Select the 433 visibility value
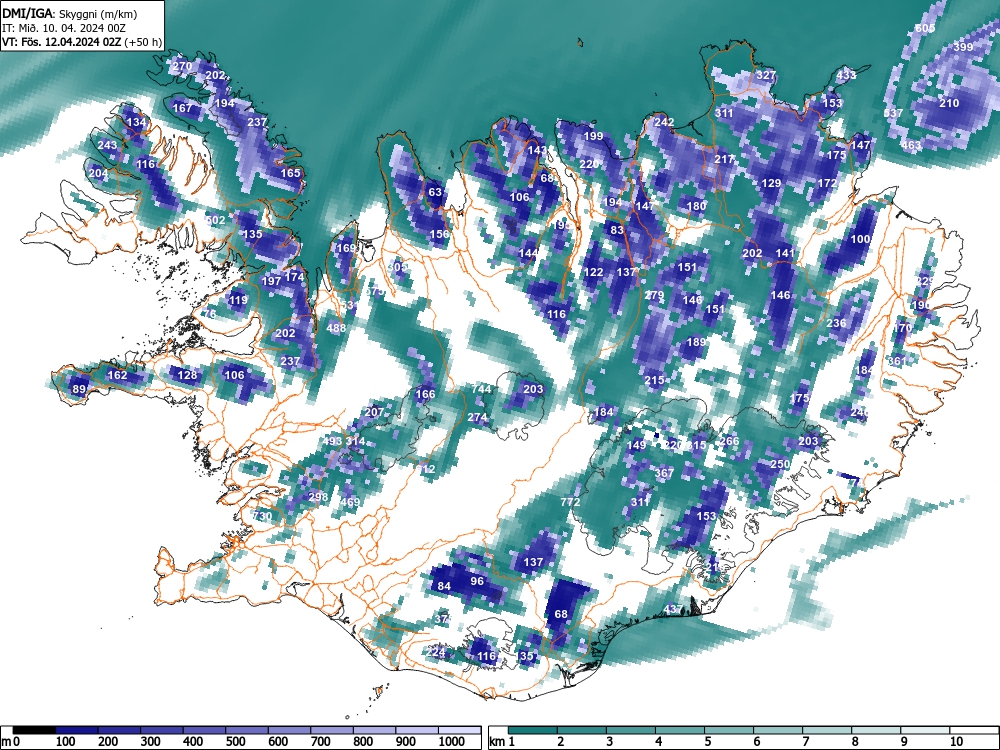The width and height of the screenshot is (1000, 750). (x=846, y=75)
